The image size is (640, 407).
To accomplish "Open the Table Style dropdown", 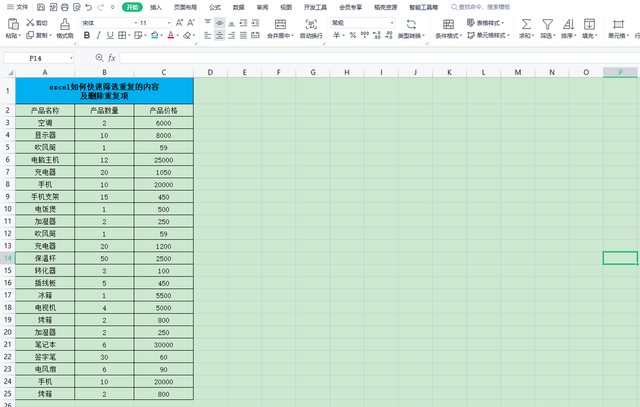I will coord(486,23).
